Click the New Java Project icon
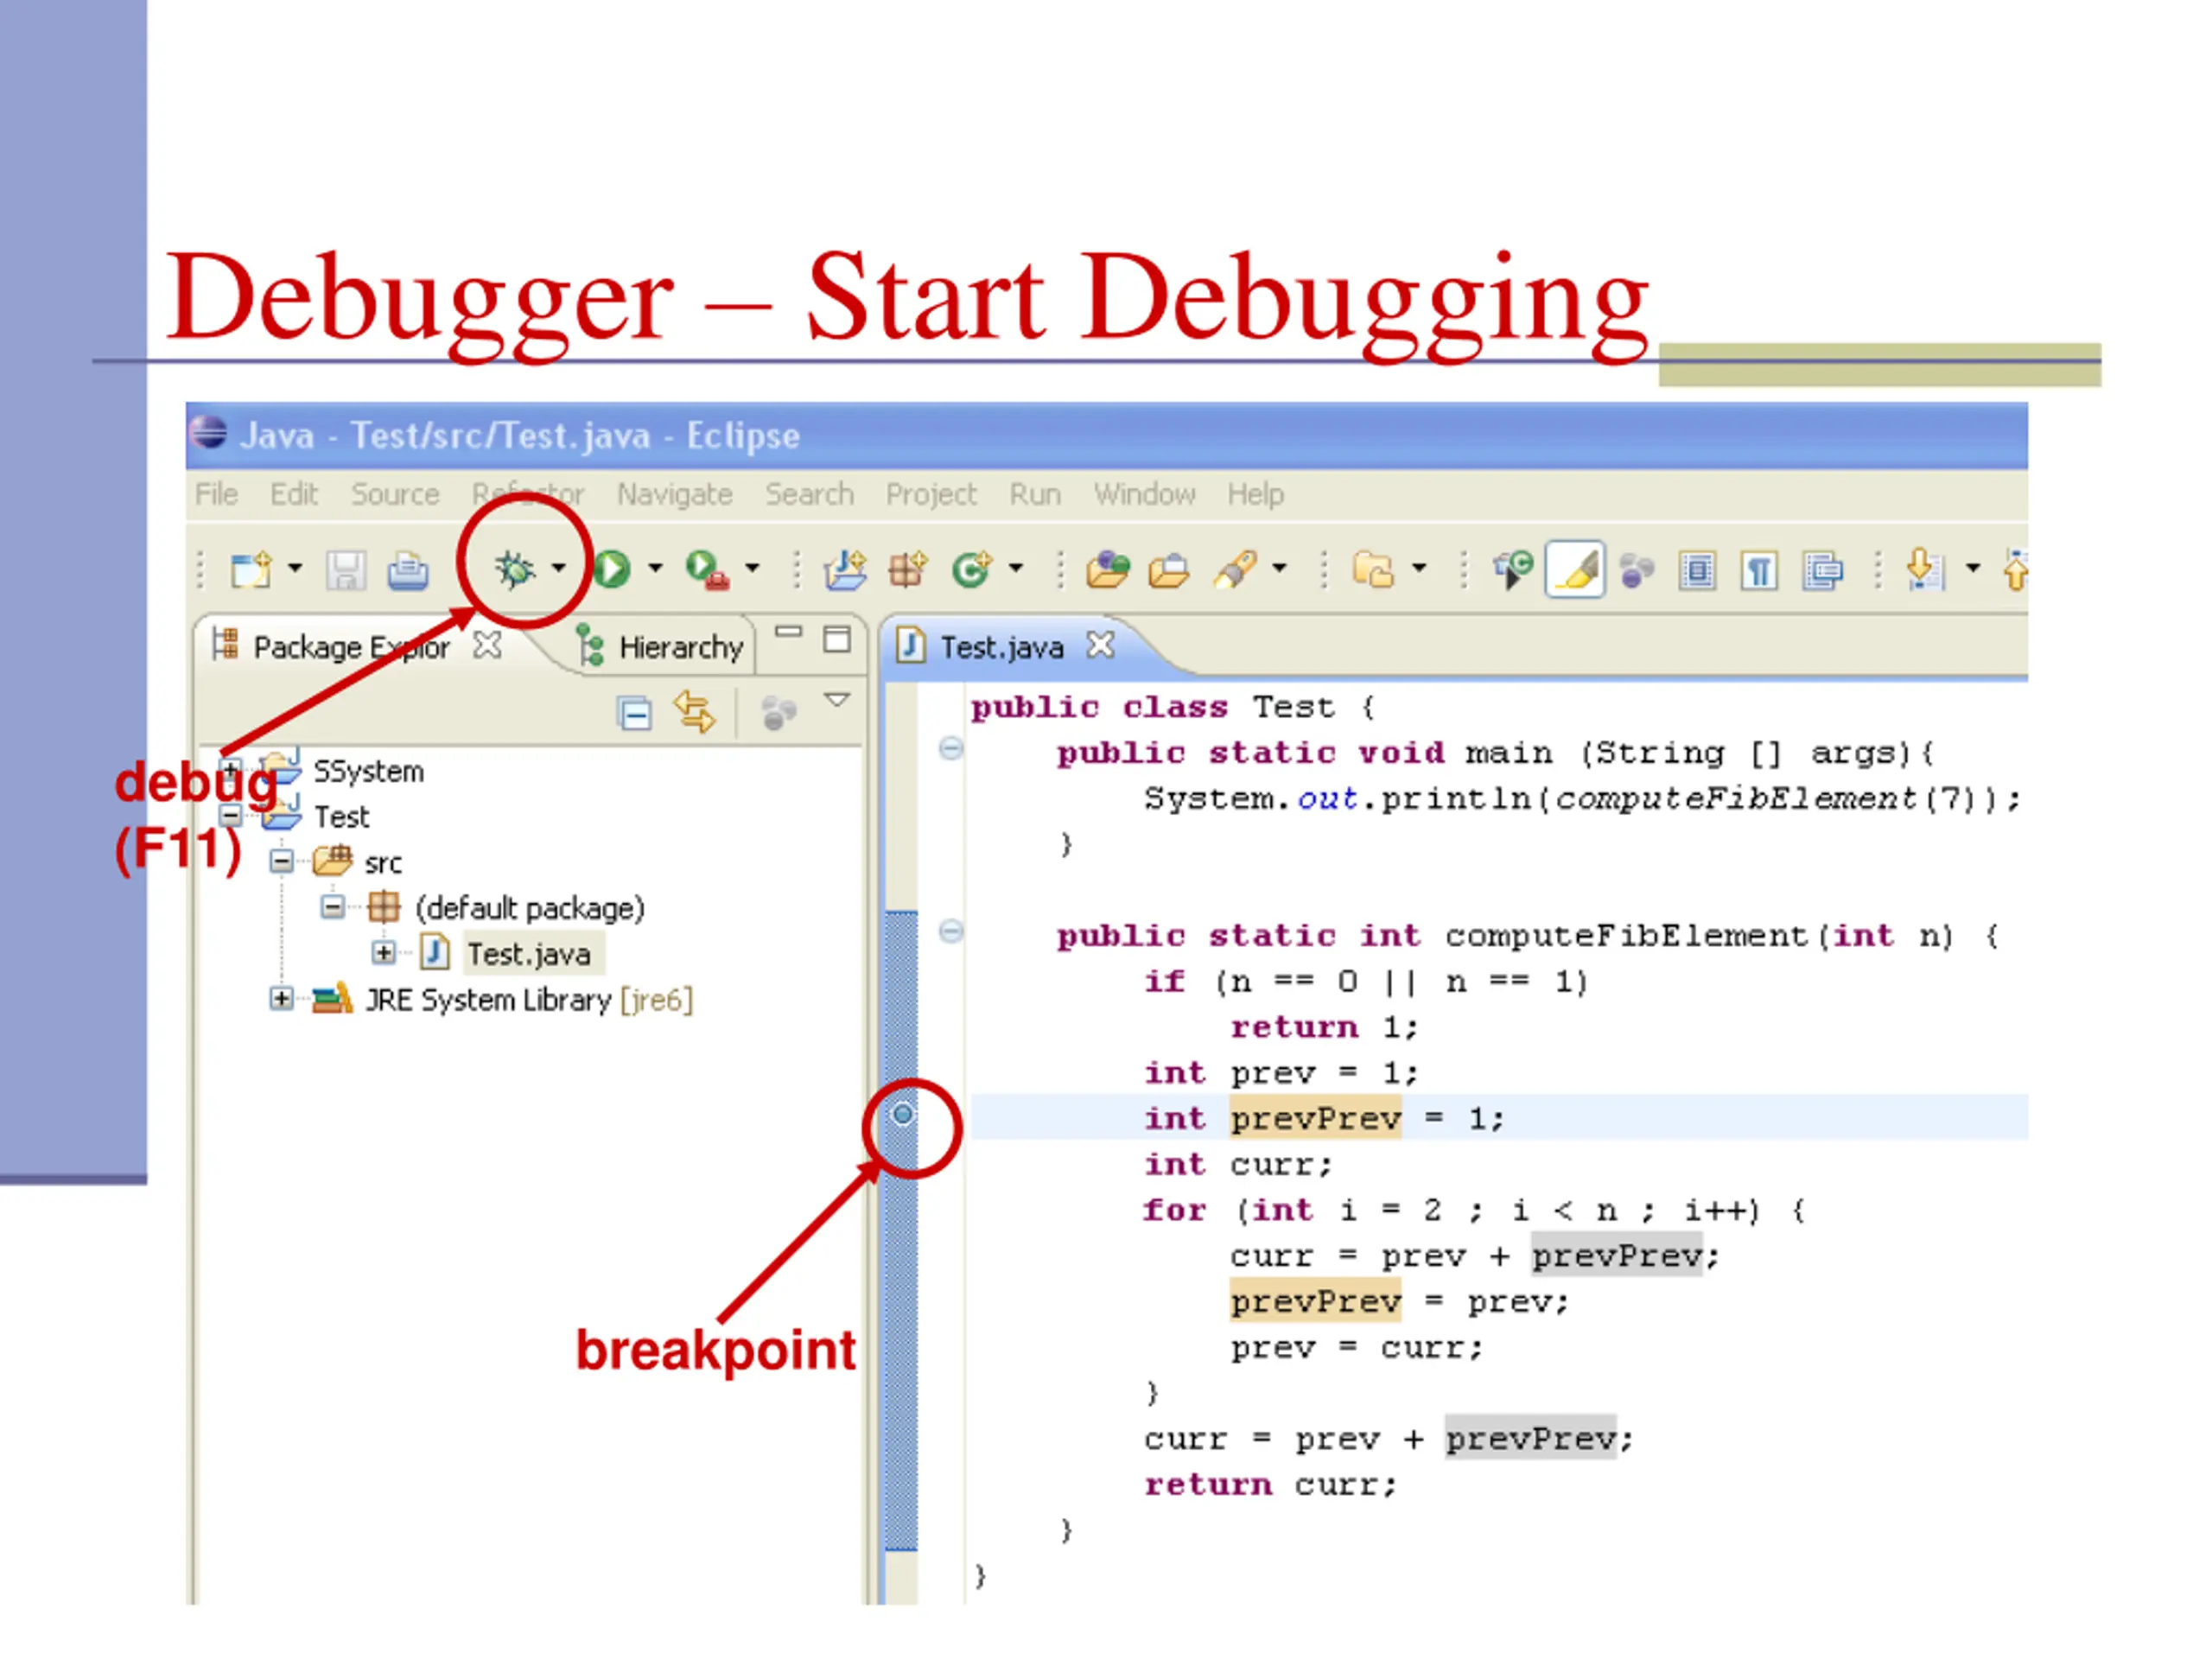This screenshot has width=2212, height=1659. tap(846, 570)
